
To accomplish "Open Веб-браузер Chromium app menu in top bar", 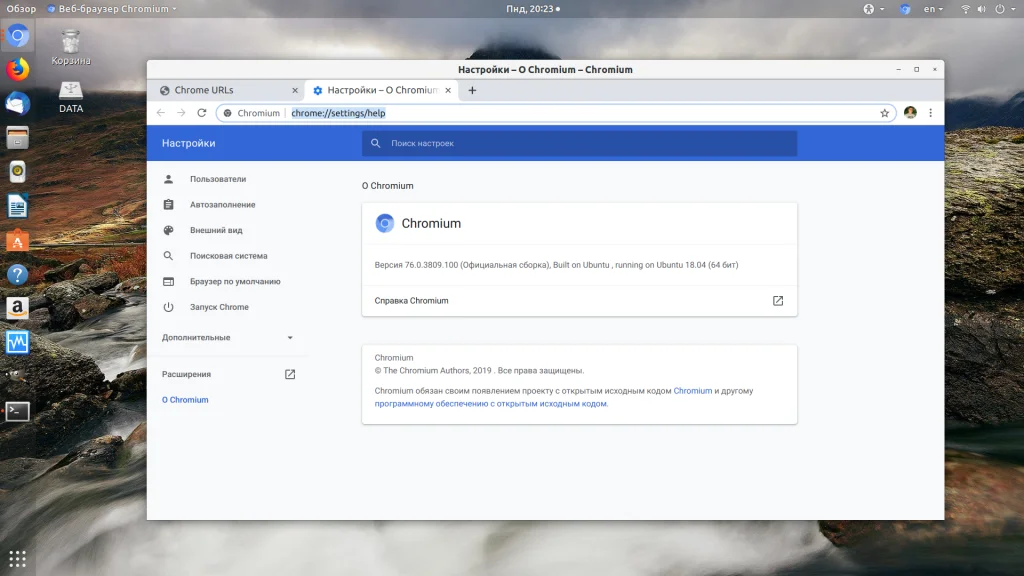I will (x=112, y=8).
